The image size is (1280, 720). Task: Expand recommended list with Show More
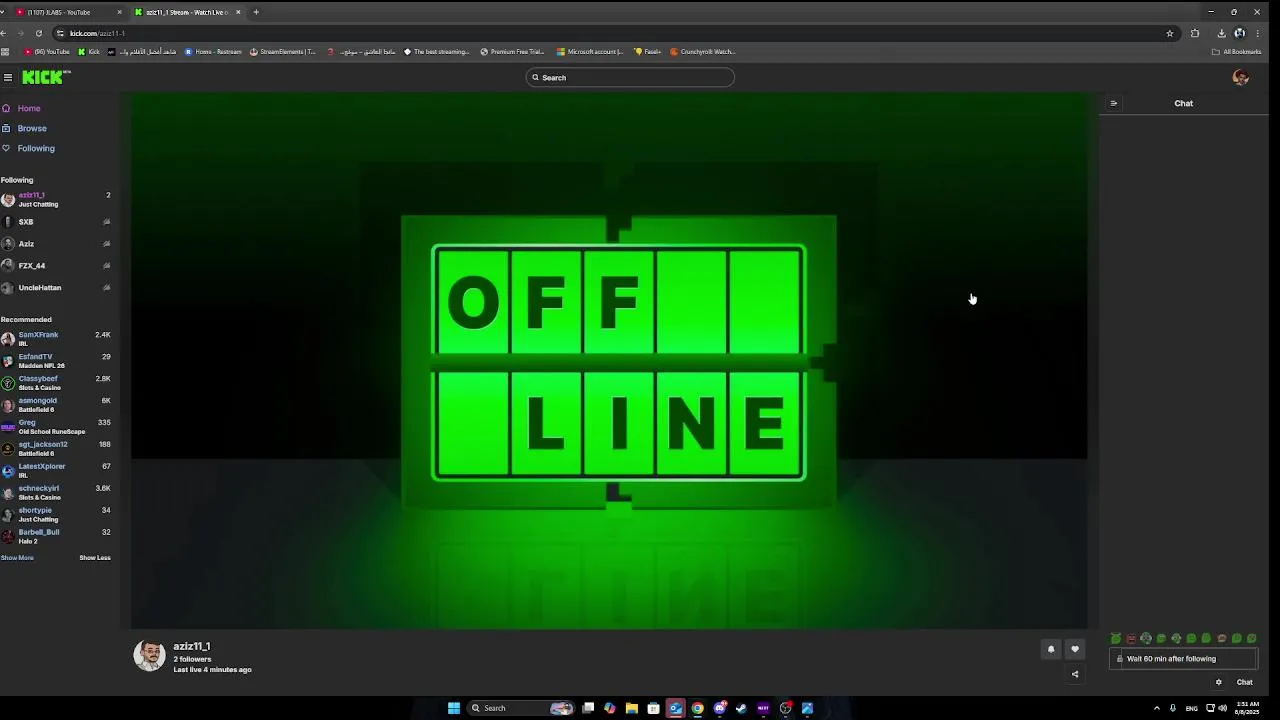[17, 558]
